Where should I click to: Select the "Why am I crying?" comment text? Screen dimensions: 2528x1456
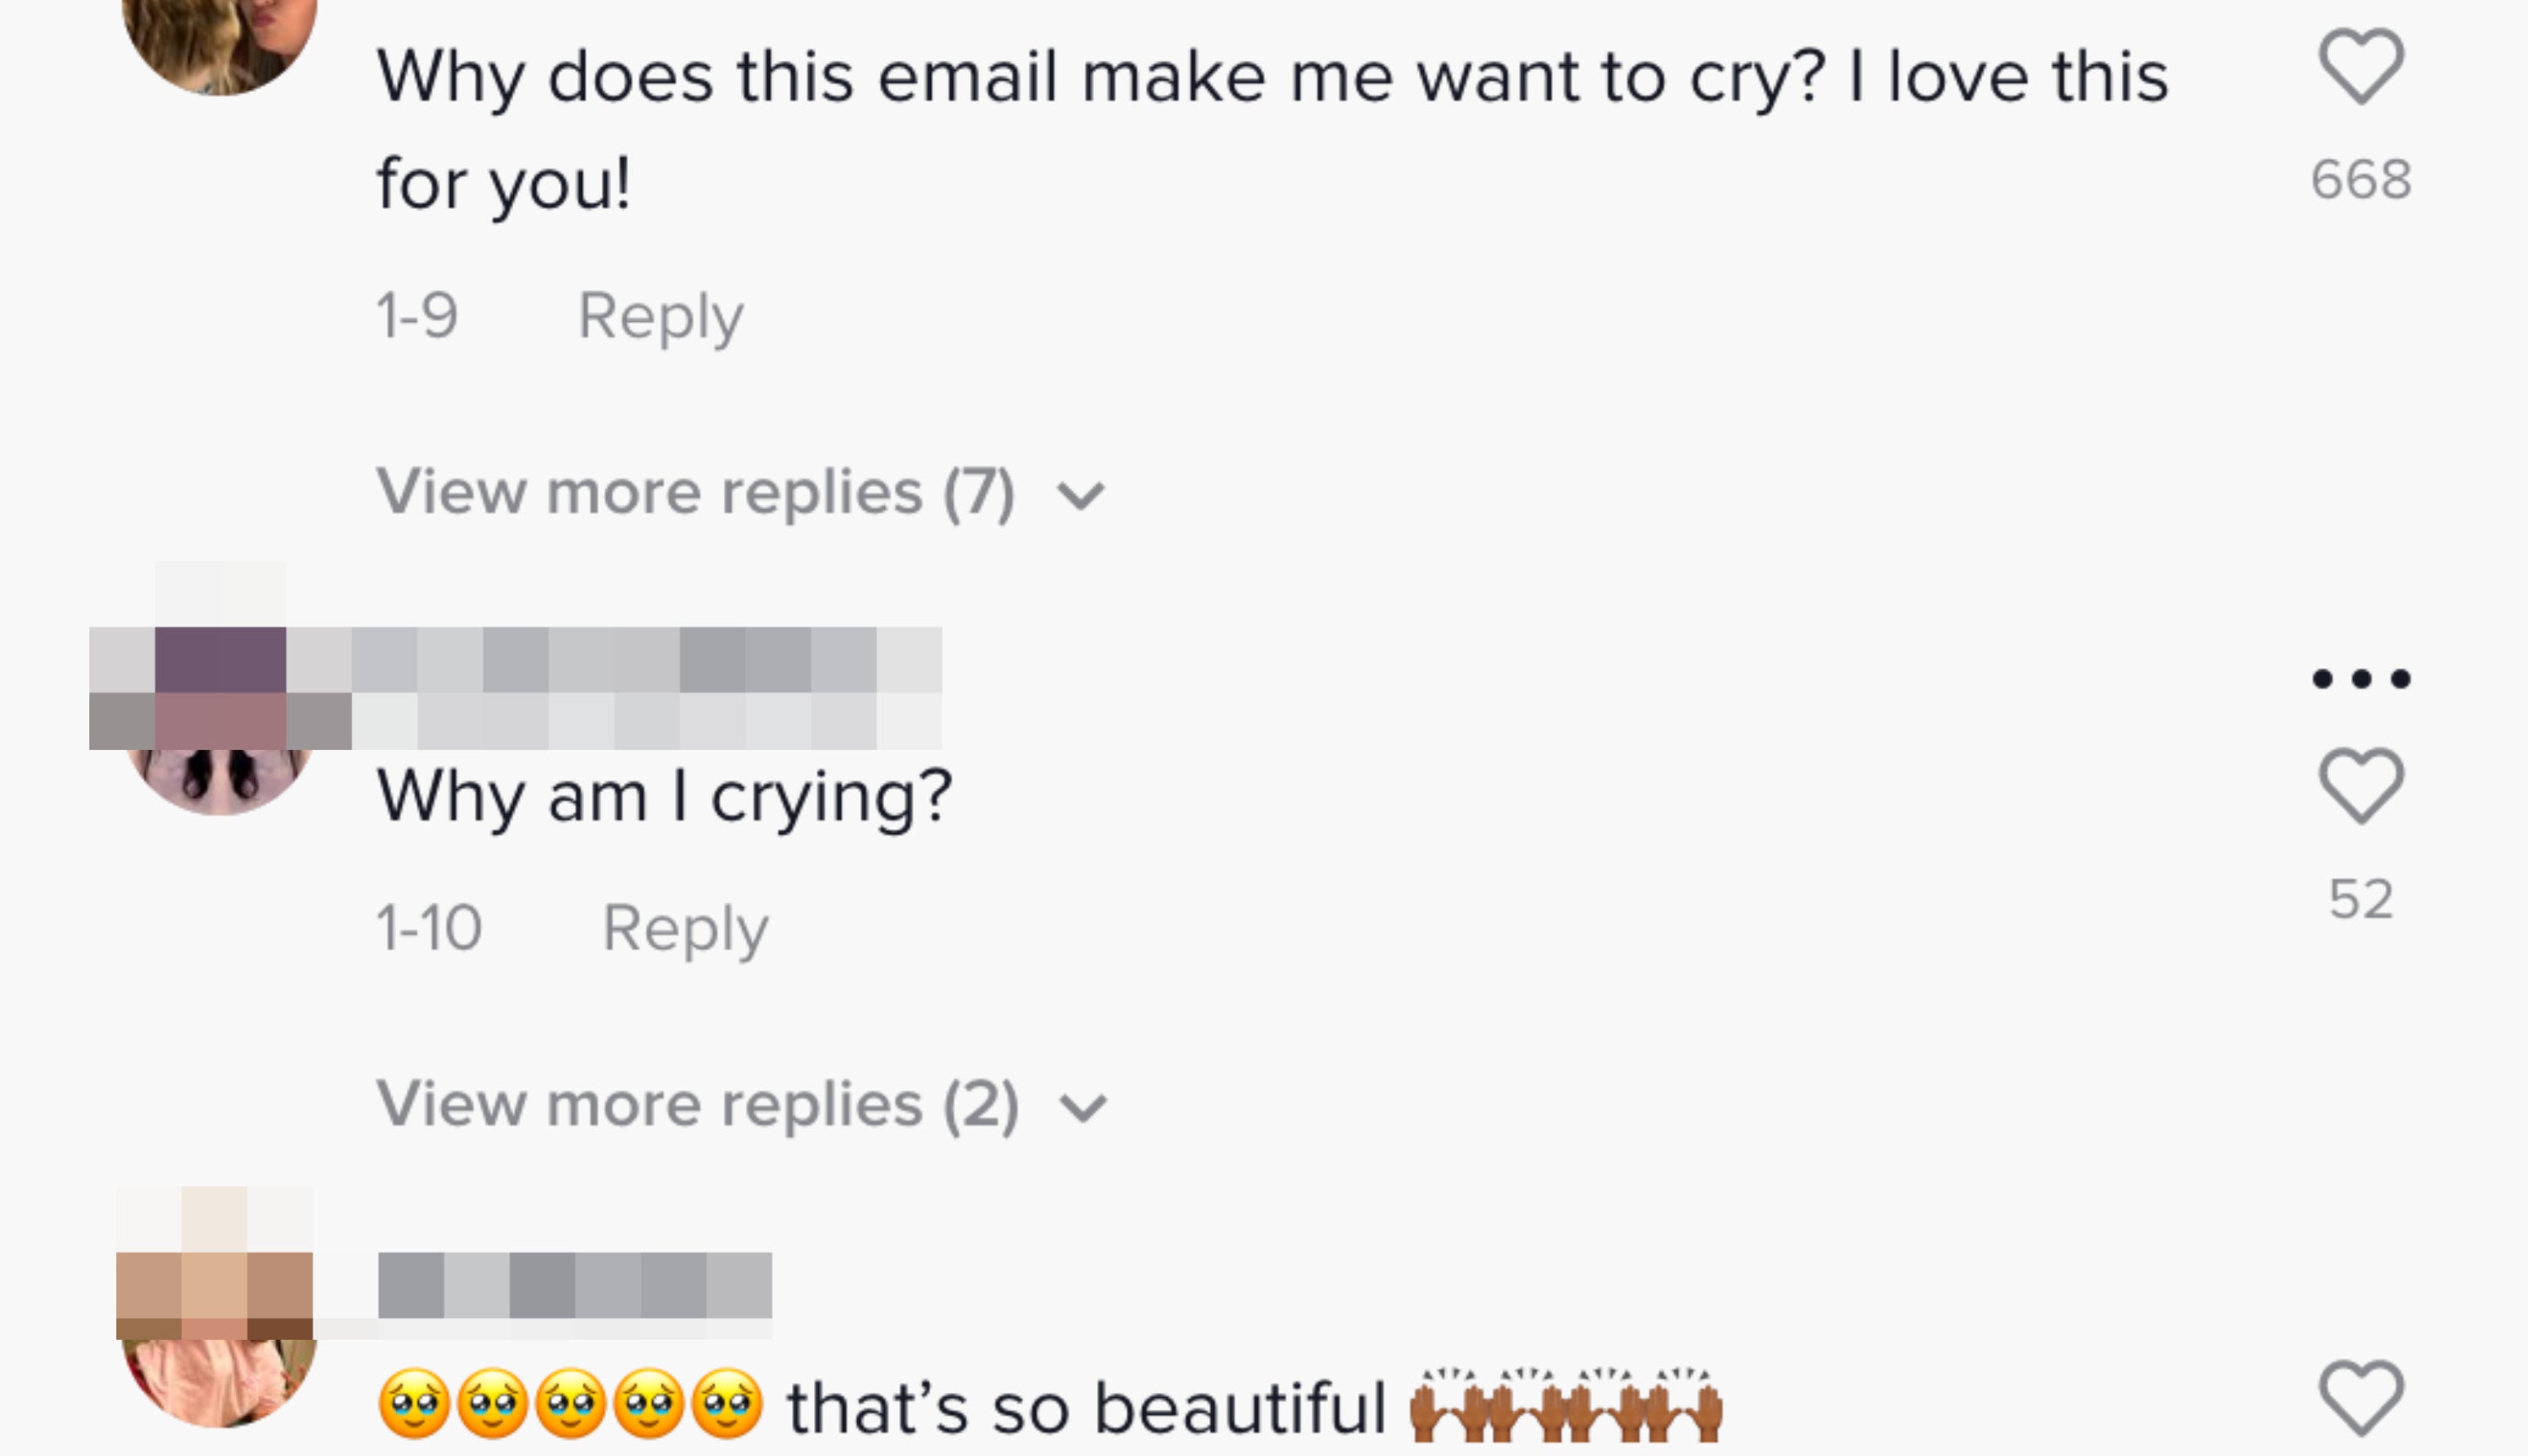(664, 797)
